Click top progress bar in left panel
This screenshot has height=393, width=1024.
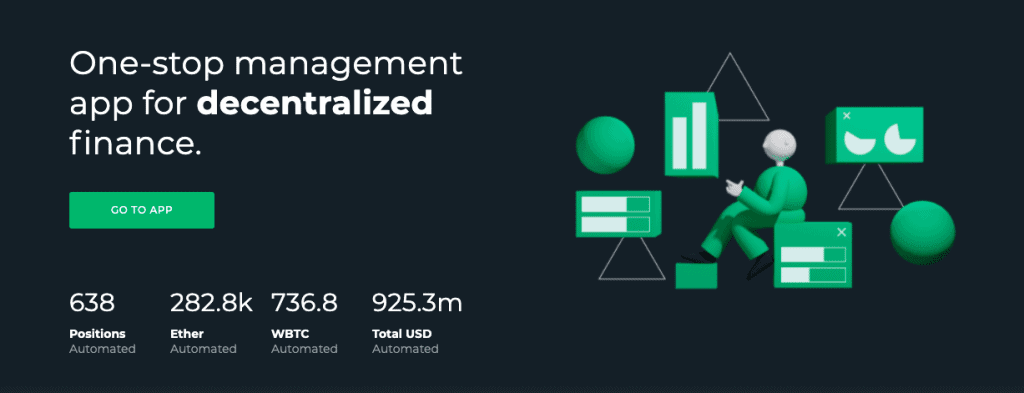click(615, 204)
